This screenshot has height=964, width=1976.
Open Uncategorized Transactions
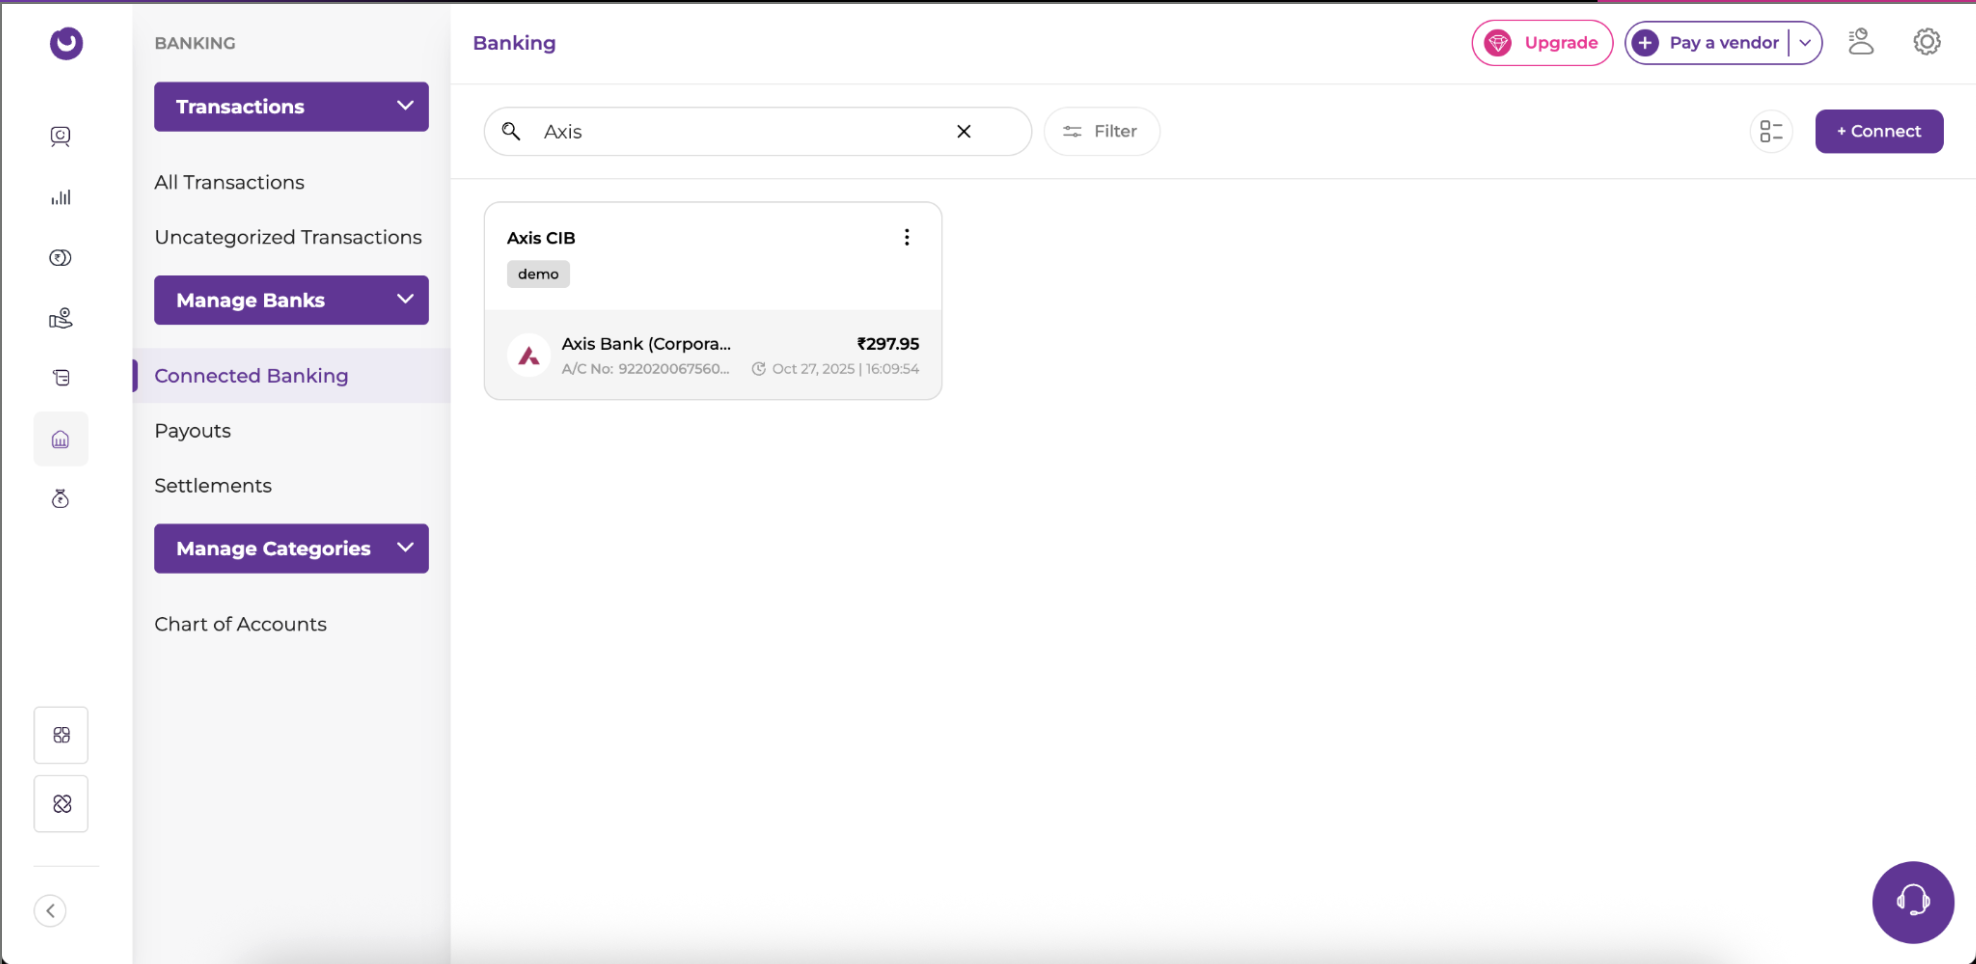[288, 237]
